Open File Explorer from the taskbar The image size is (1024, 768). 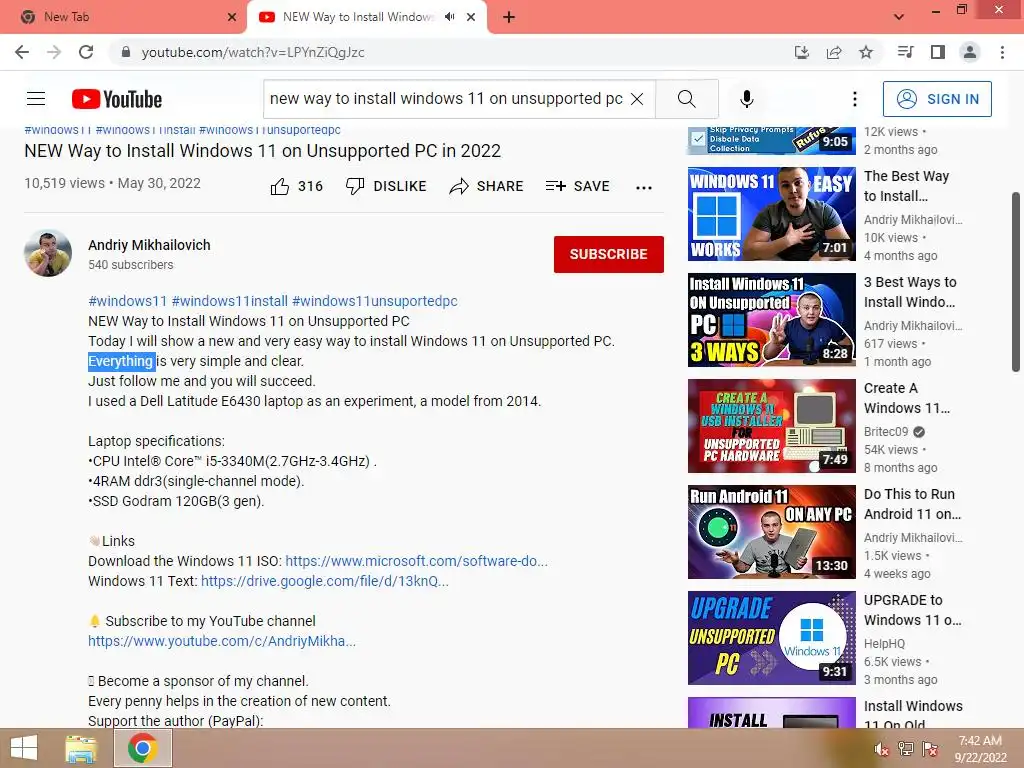click(81, 748)
